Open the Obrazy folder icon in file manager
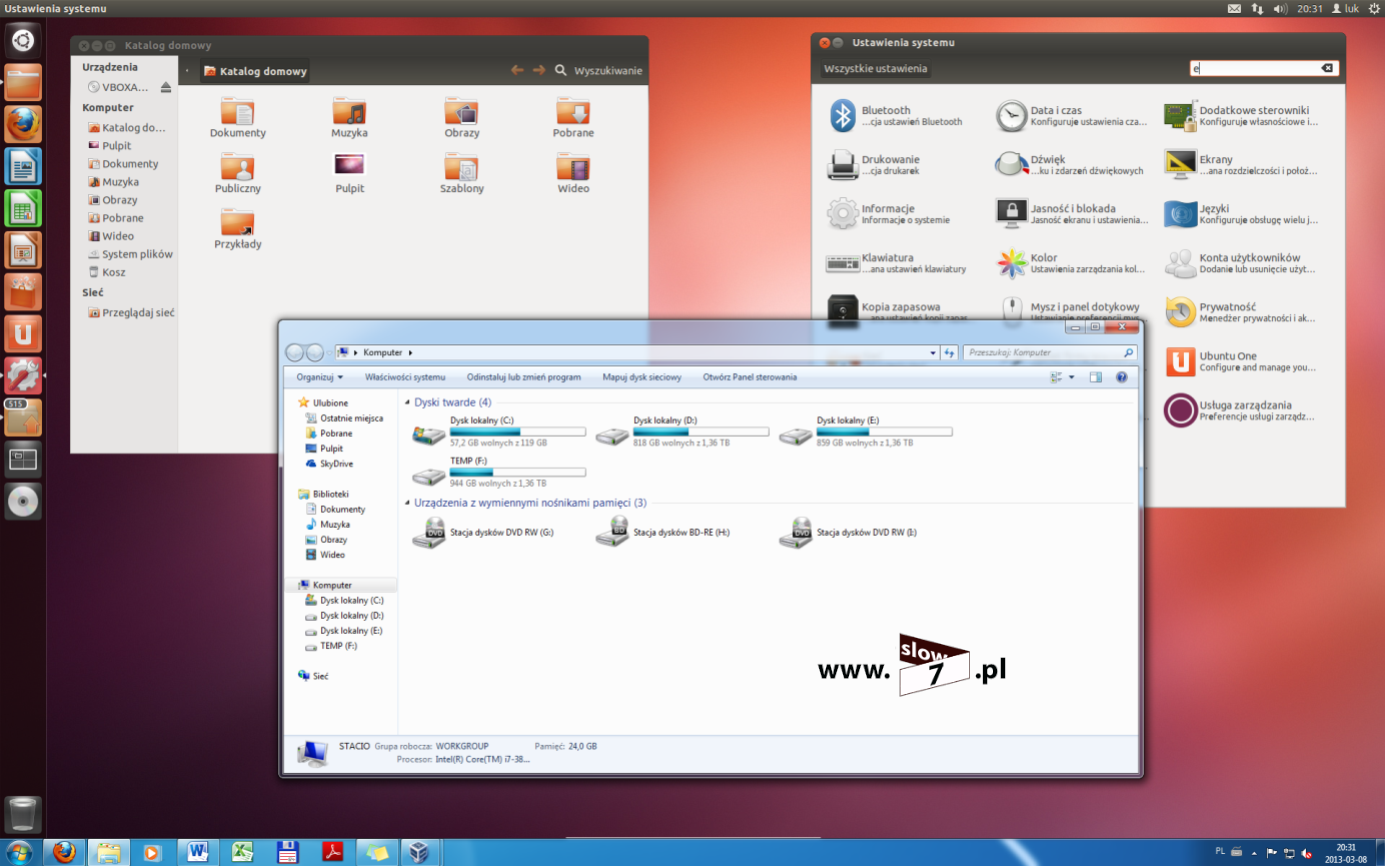This screenshot has height=866, width=1385. (x=462, y=110)
